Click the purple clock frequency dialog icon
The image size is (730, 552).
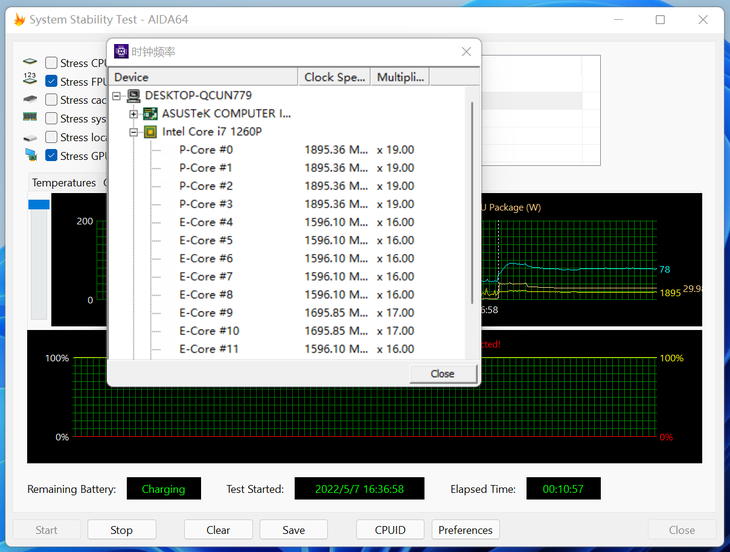121,52
